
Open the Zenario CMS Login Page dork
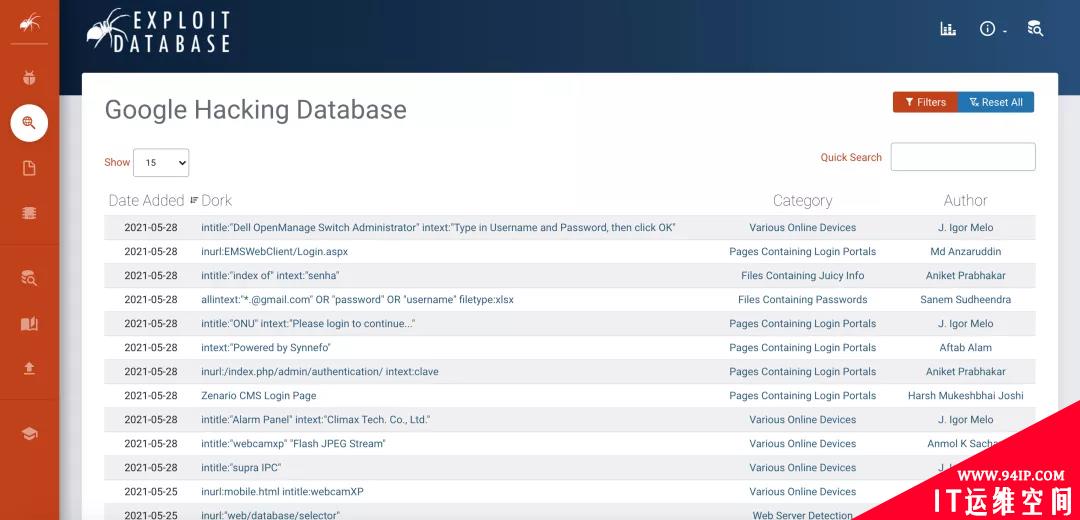[x=259, y=396]
